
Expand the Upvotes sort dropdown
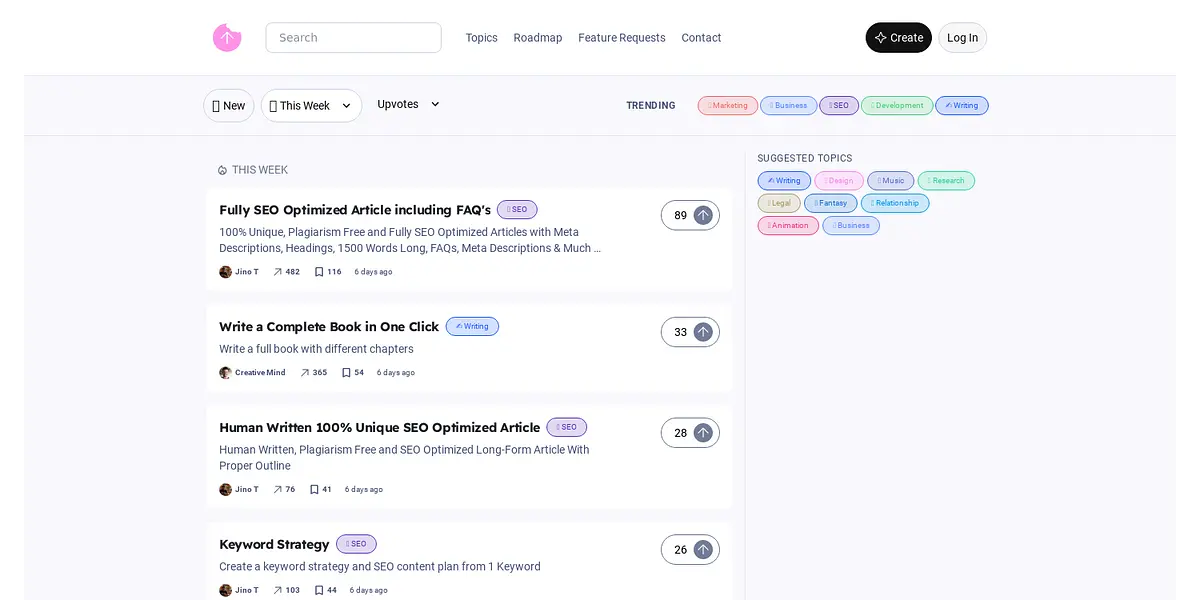click(x=408, y=105)
